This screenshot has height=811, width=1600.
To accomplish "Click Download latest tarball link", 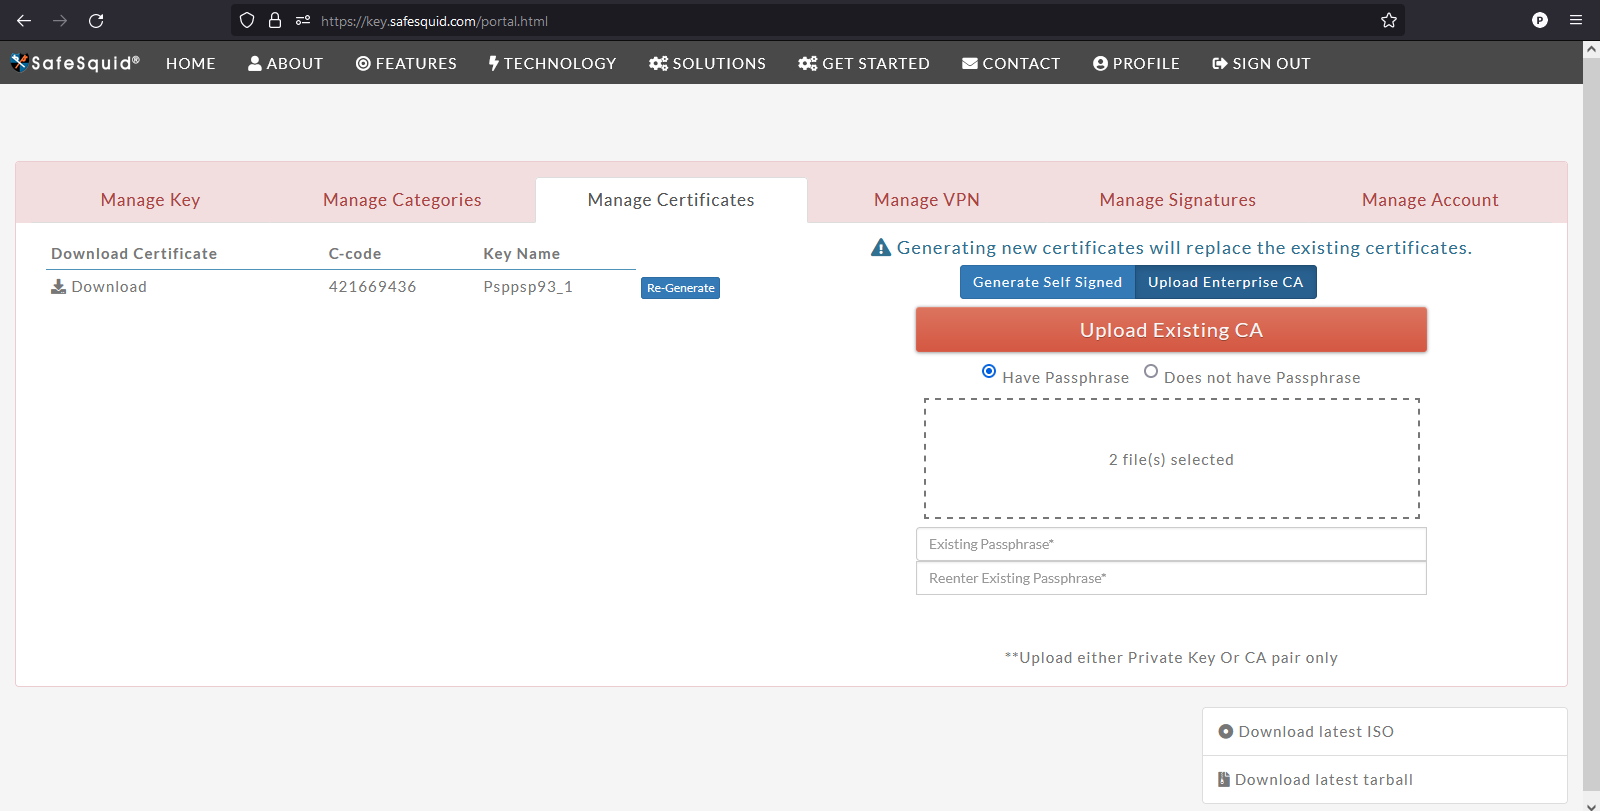I will 1324,780.
